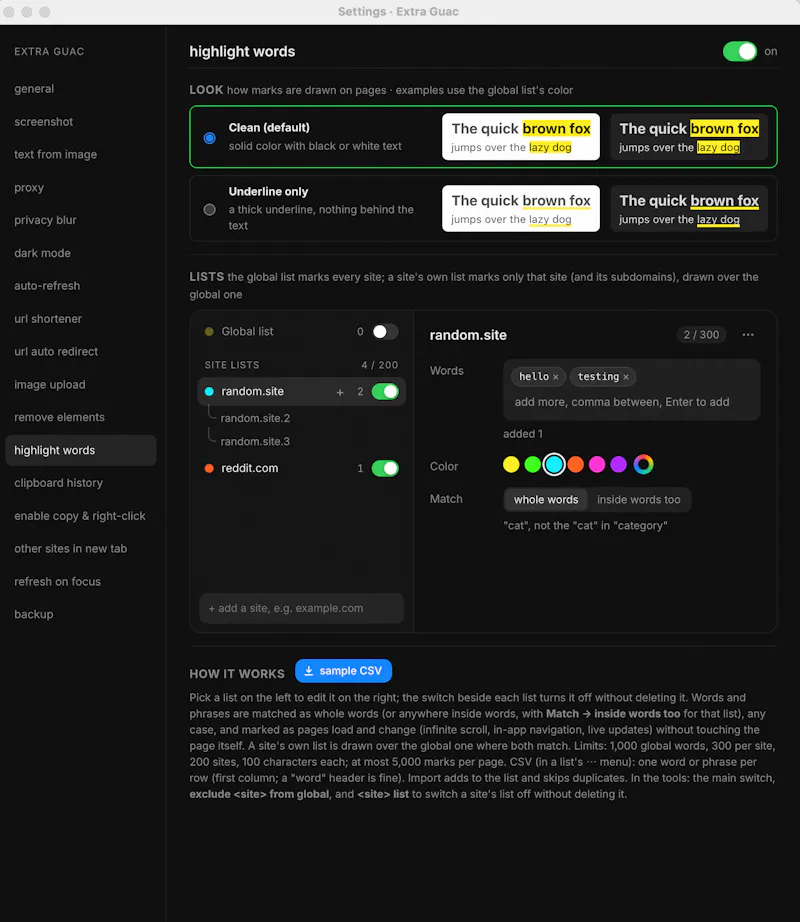The height and width of the screenshot is (922, 800).
Task: Pick the orange highlight color
Action: click(575, 465)
